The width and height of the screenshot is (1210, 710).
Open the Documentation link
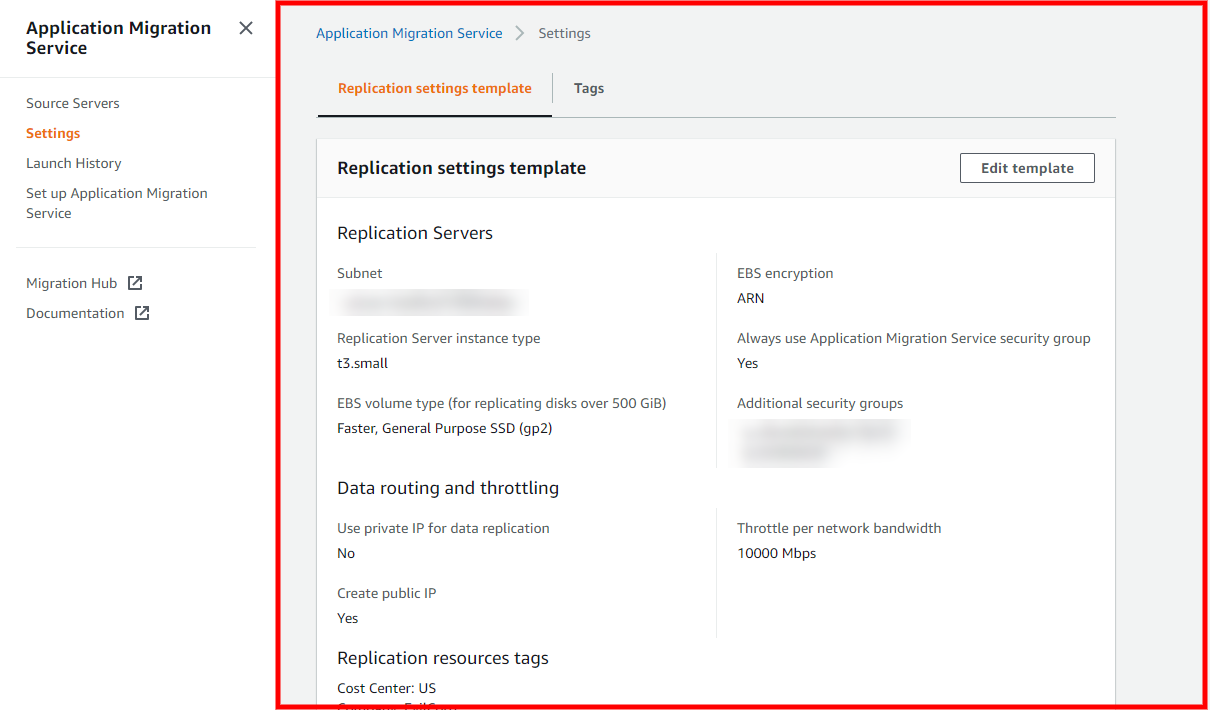coord(75,313)
